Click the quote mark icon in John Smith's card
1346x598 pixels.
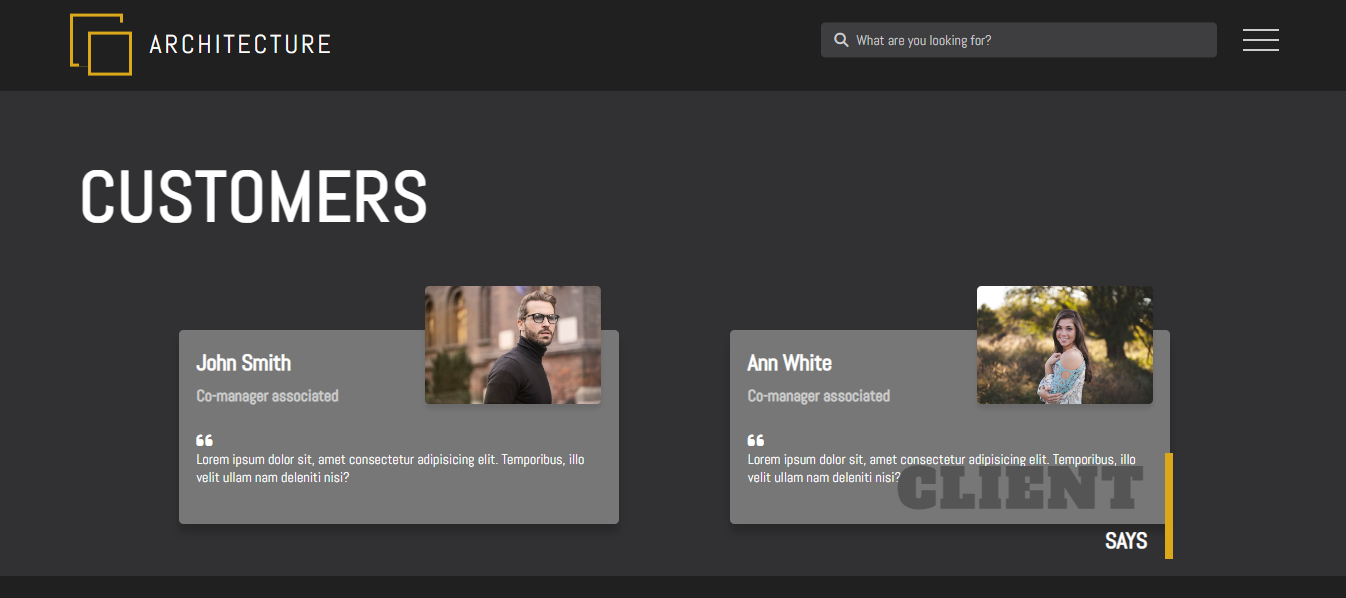point(204,440)
